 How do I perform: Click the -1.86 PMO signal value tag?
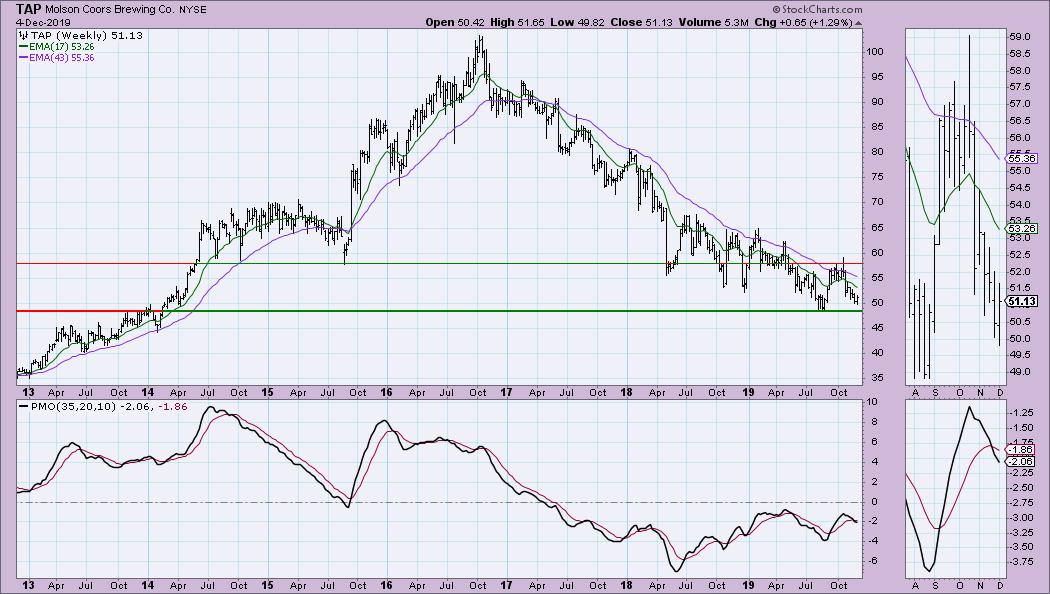1021,449
